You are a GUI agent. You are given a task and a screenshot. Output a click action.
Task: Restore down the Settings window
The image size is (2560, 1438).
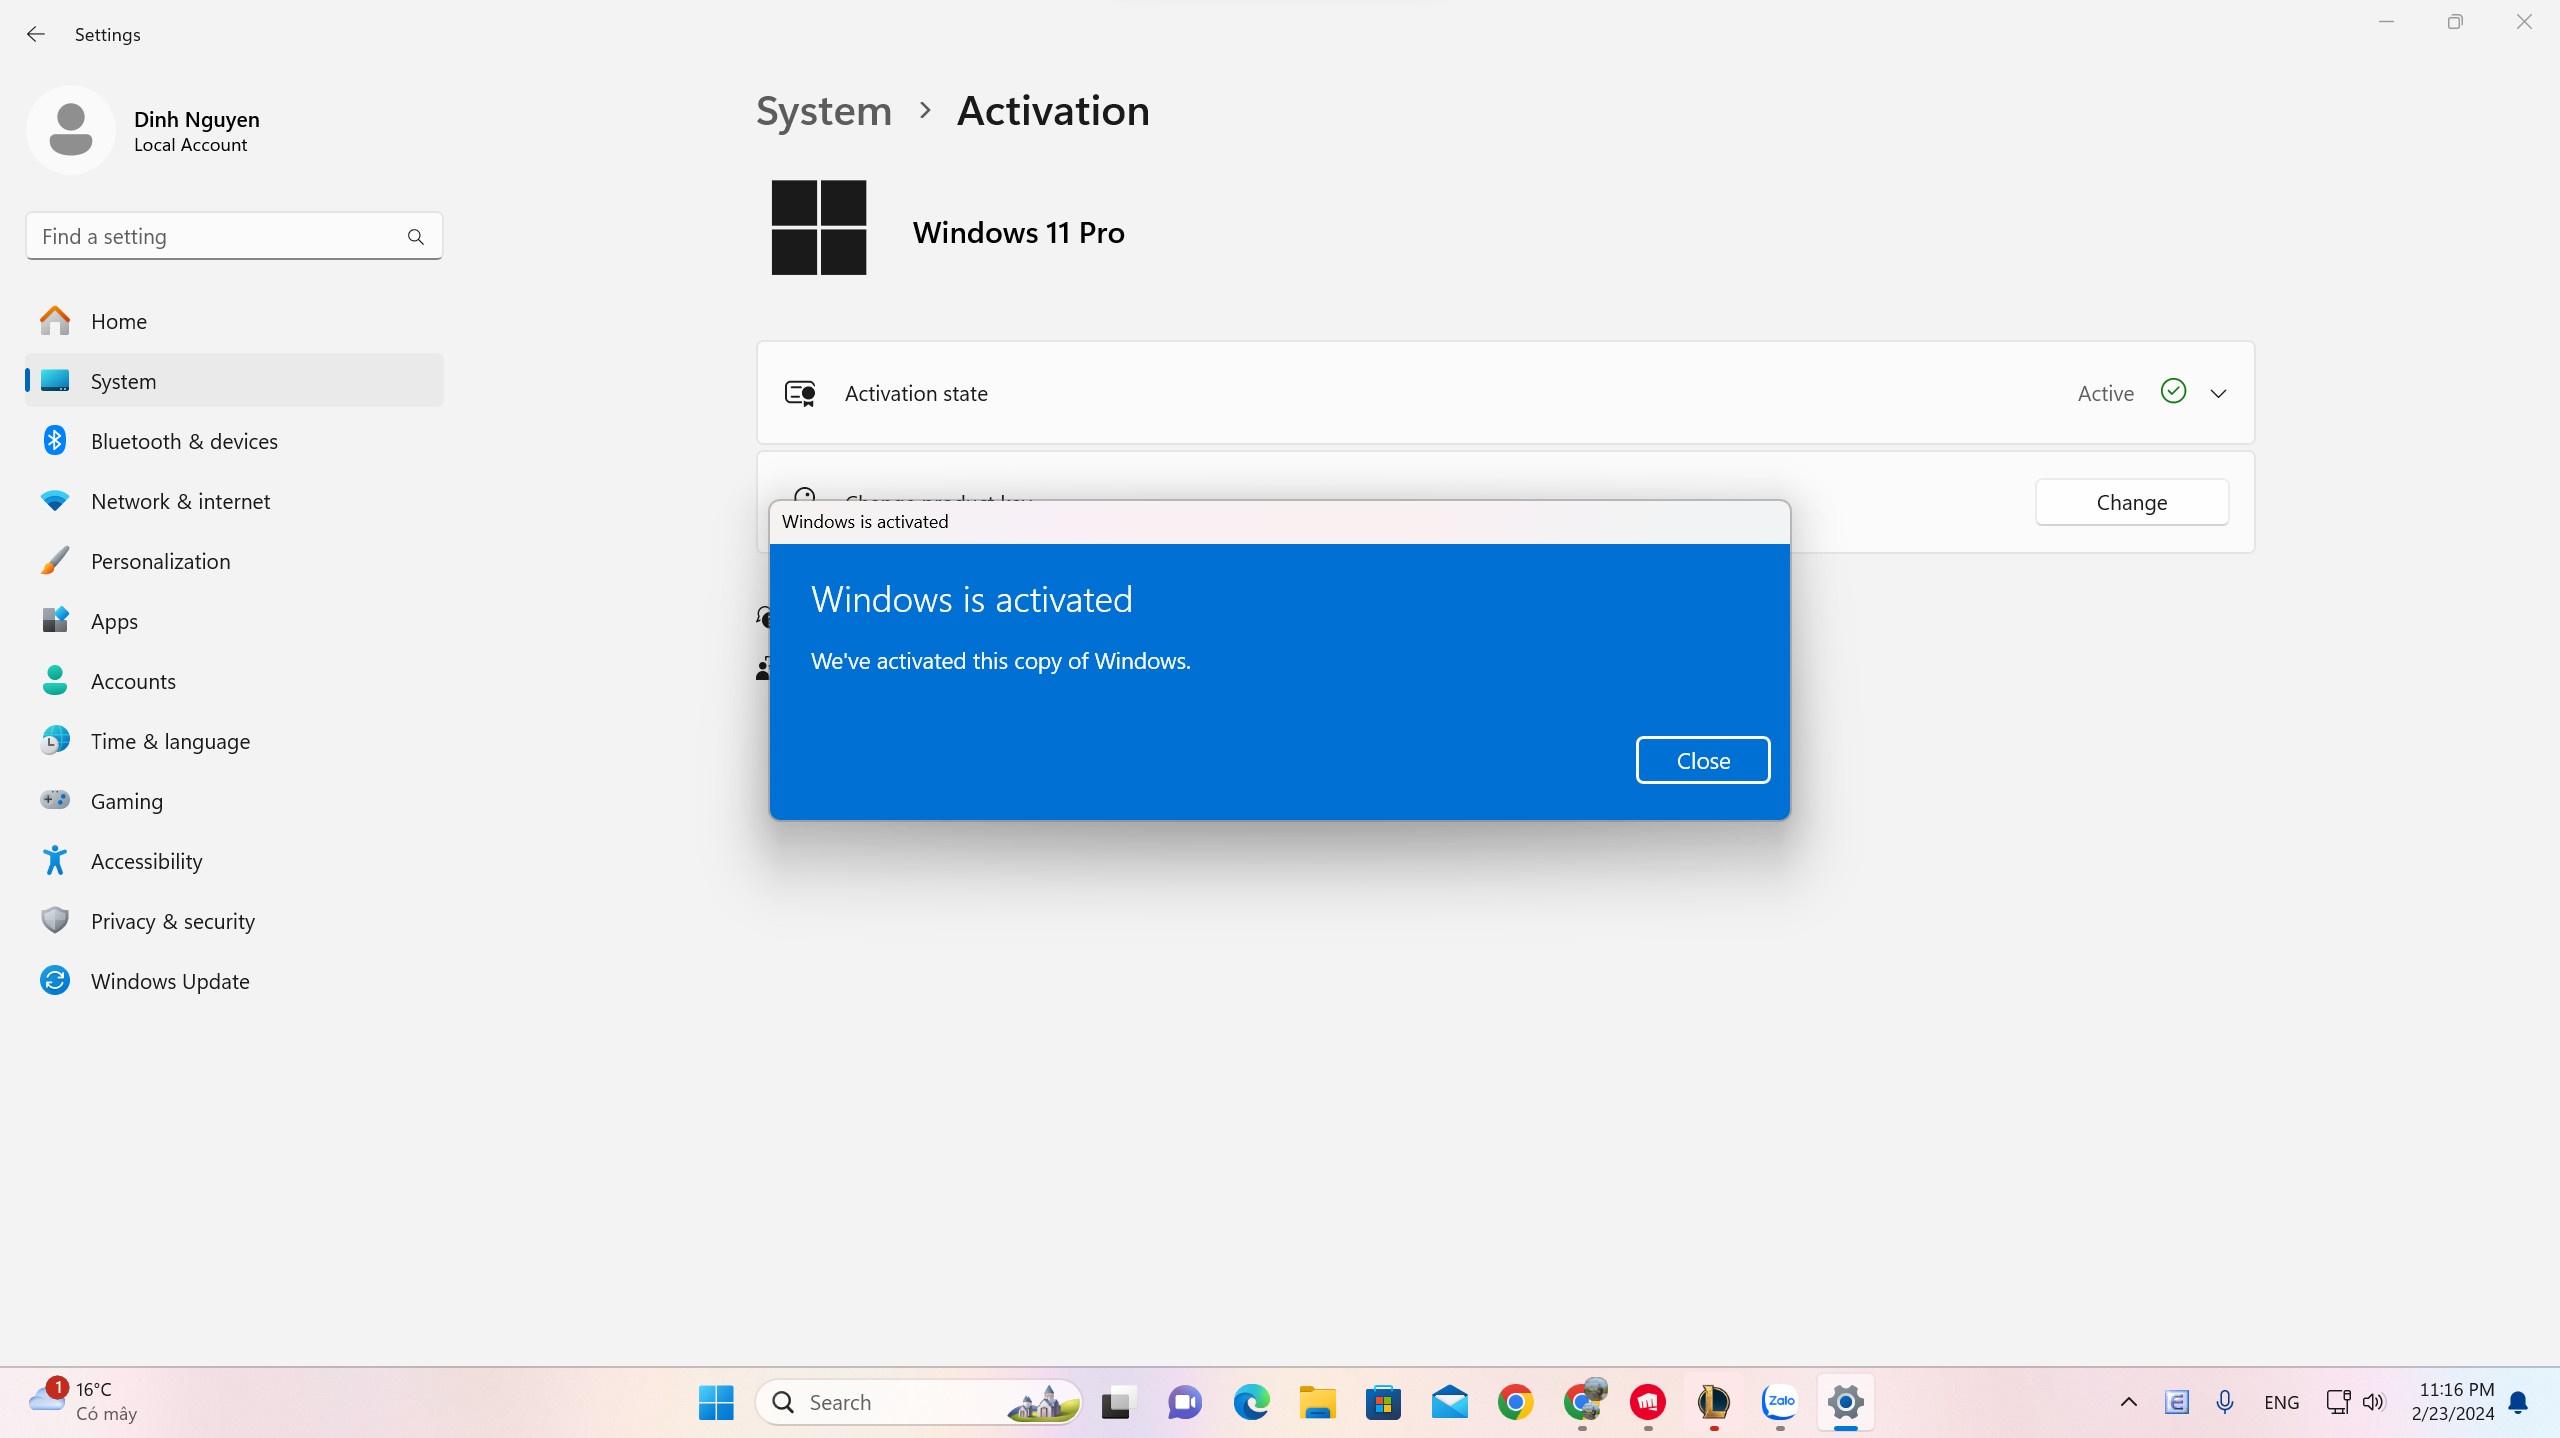(2455, 22)
